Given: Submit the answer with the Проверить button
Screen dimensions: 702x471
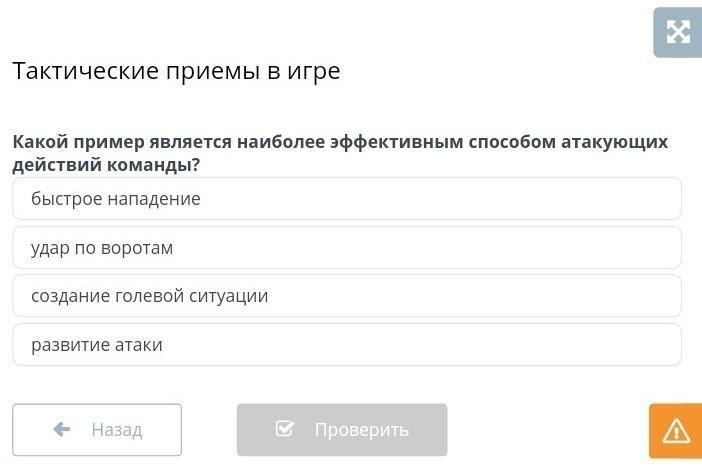Looking at the screenshot, I should coord(342,430).
